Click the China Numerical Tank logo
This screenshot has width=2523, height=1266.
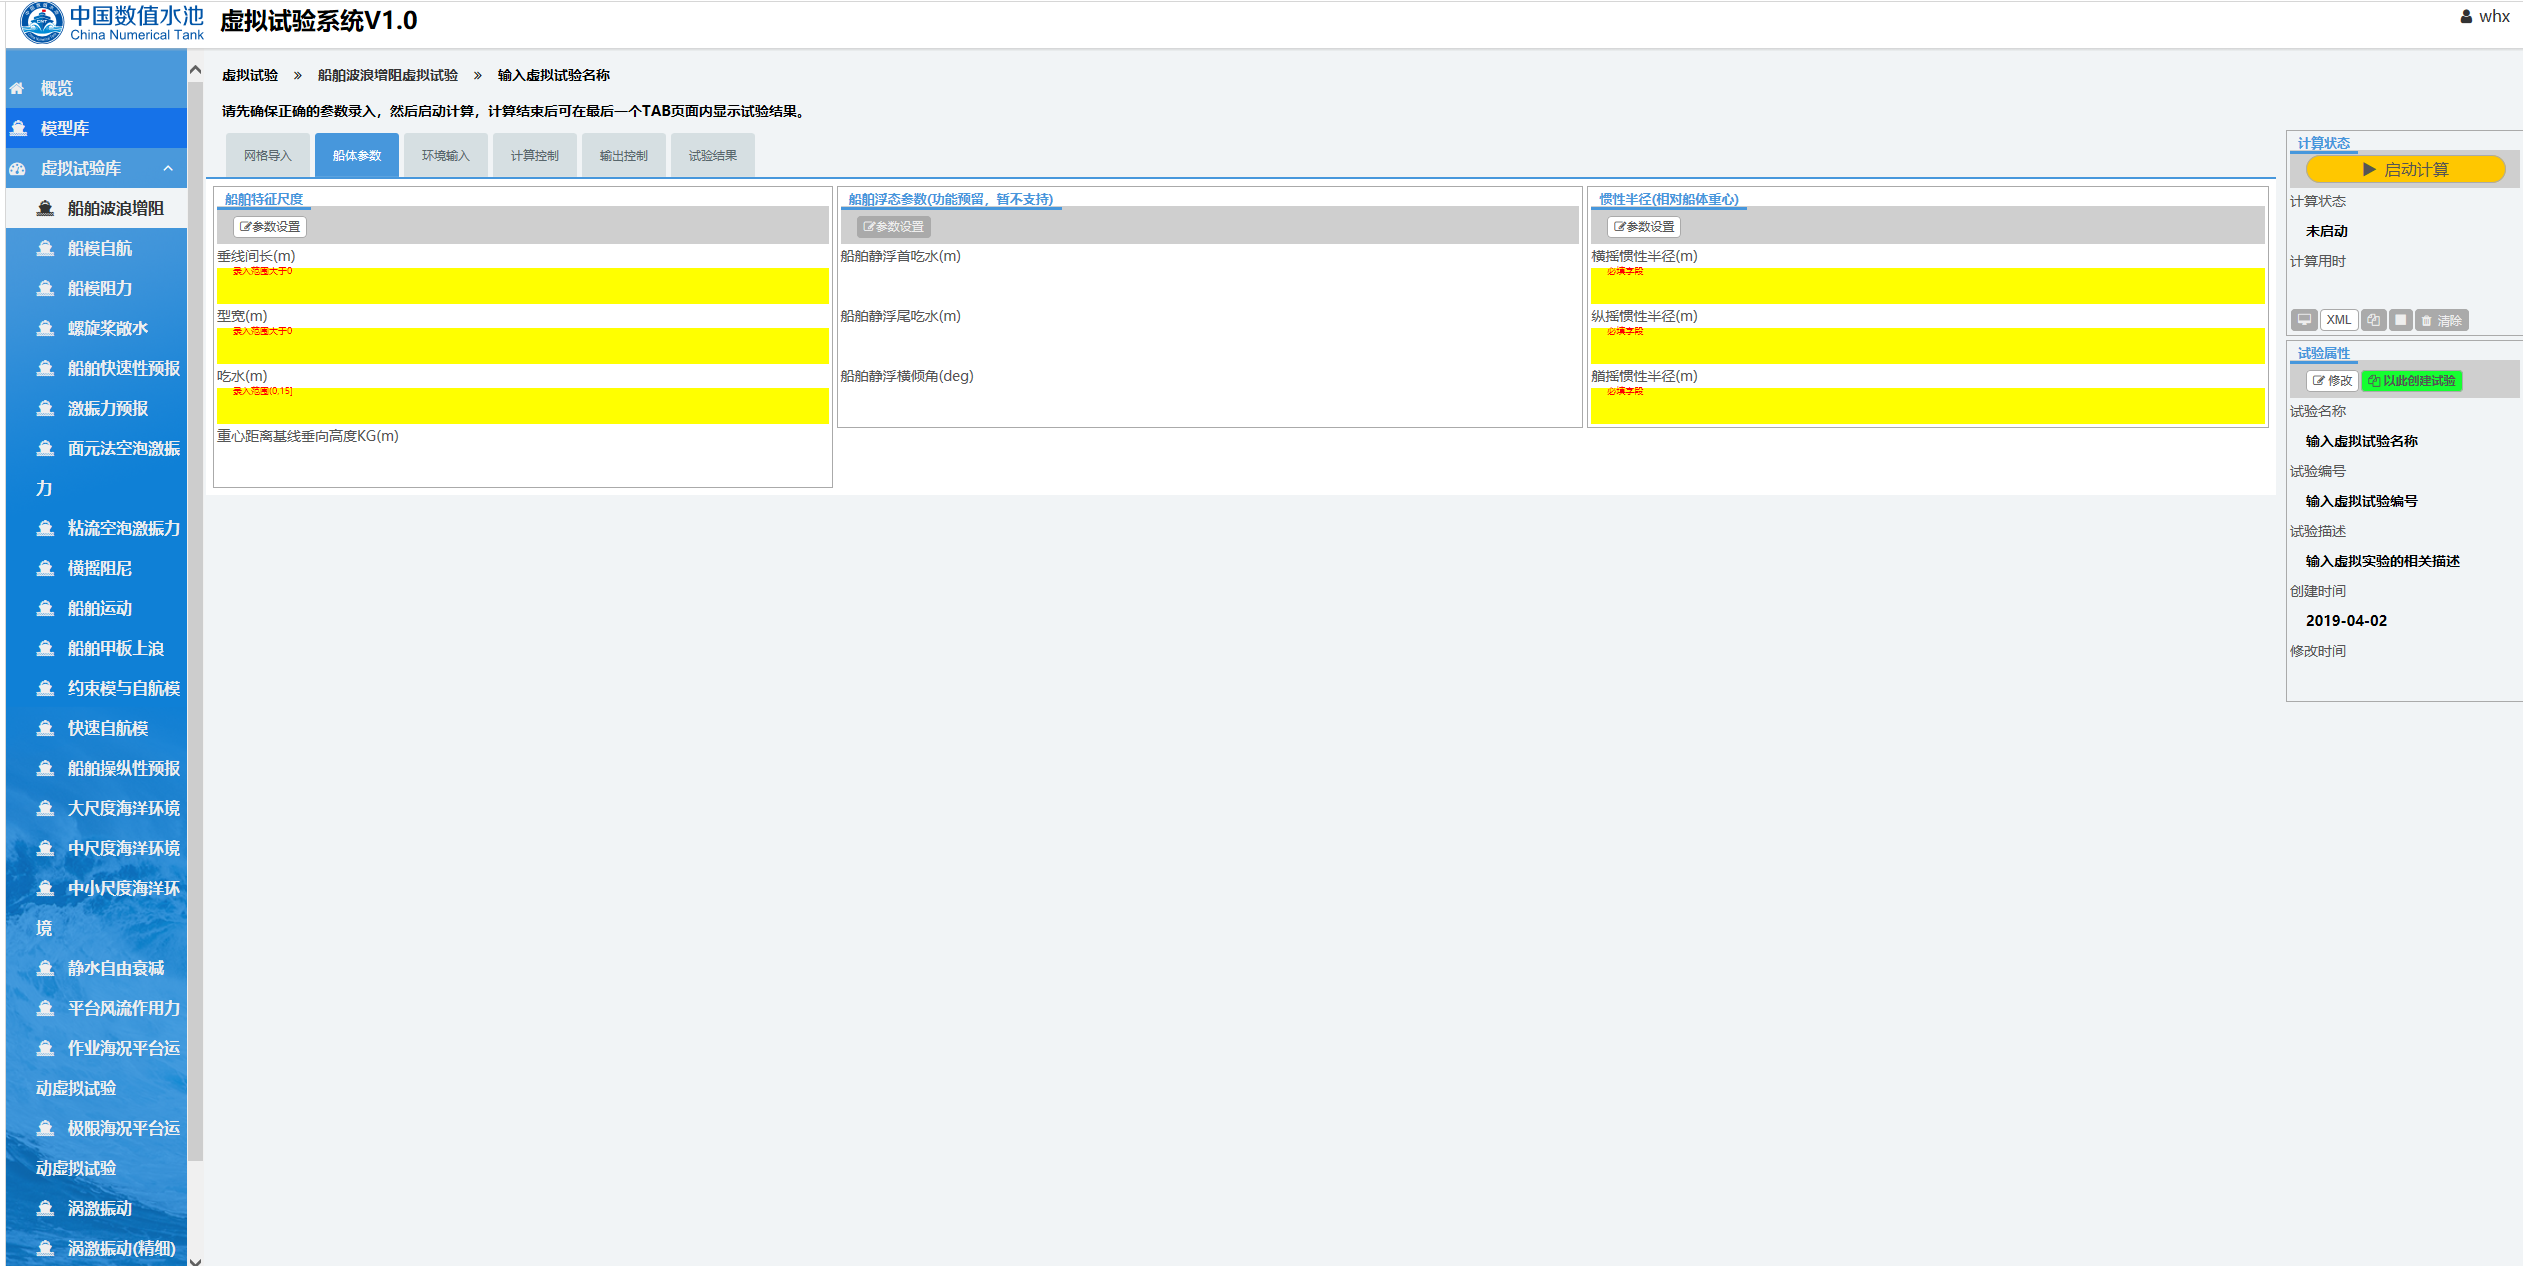[x=110, y=22]
